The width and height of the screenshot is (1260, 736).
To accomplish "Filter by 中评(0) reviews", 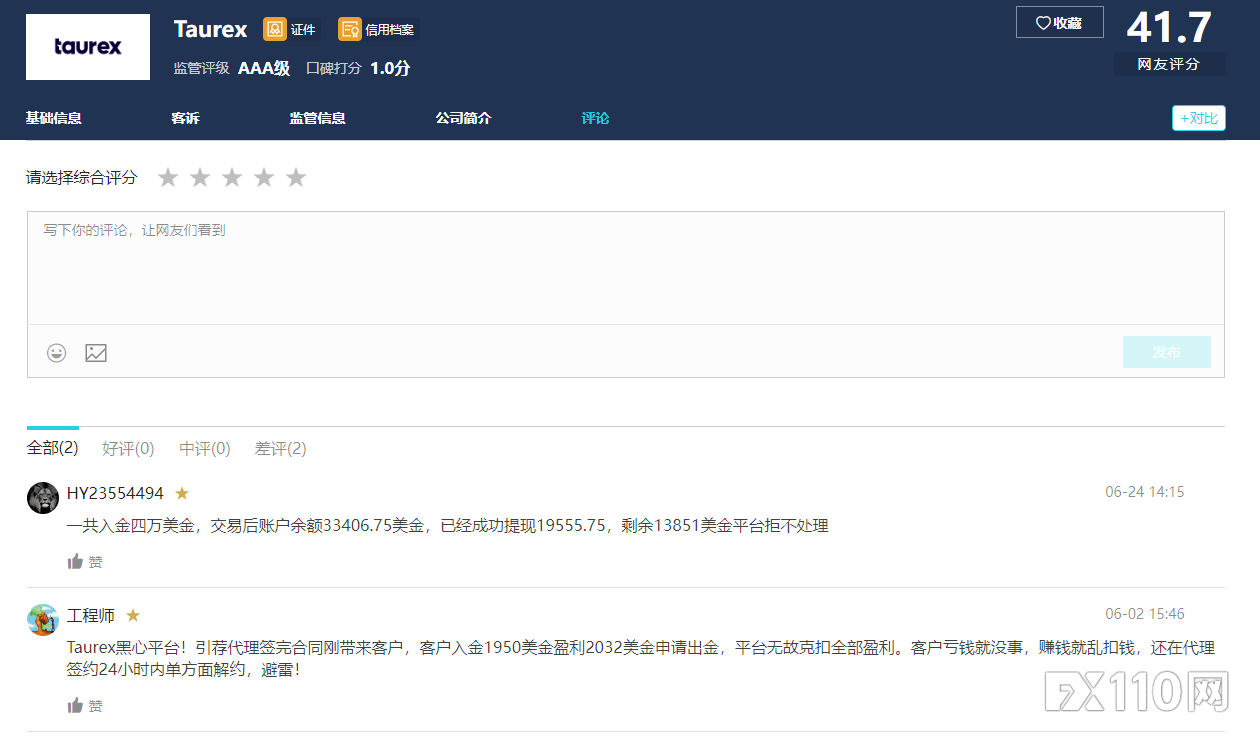I will coord(205,448).
